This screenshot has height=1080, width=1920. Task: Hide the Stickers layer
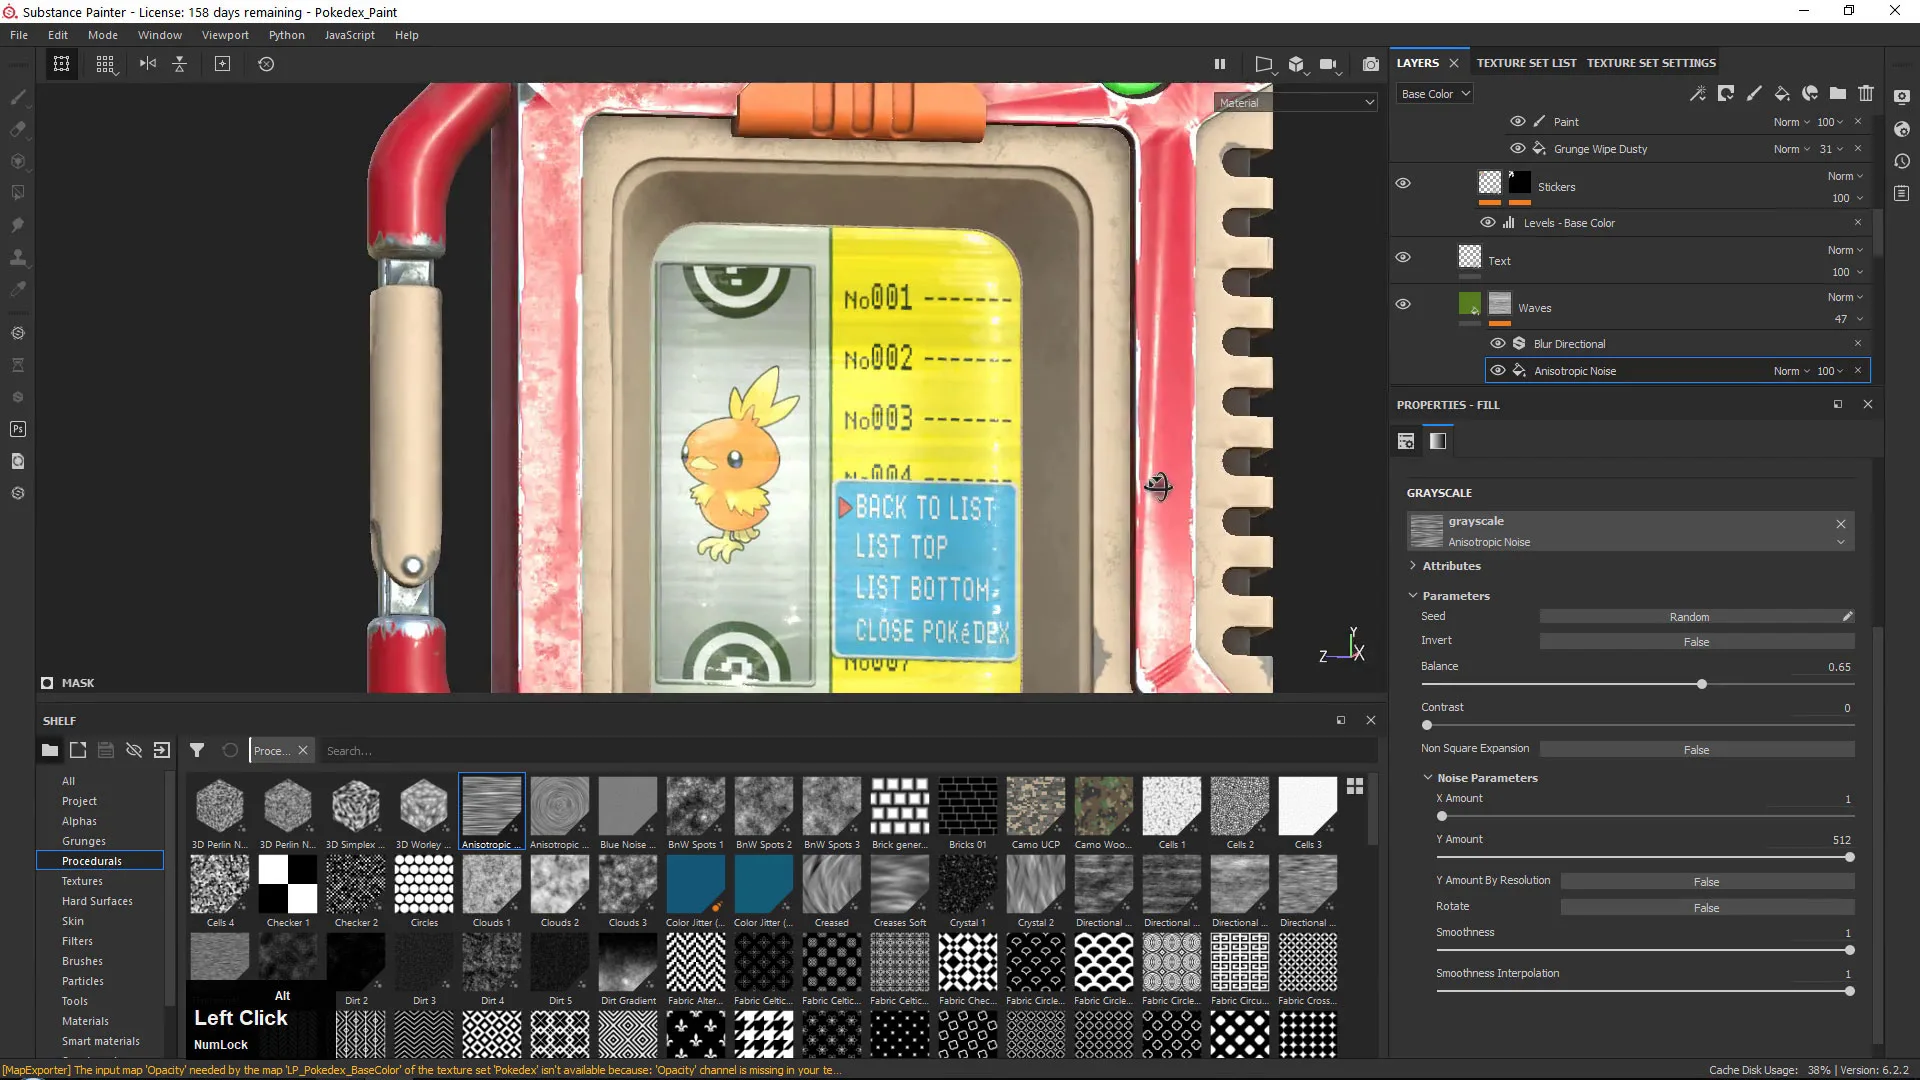point(1403,183)
